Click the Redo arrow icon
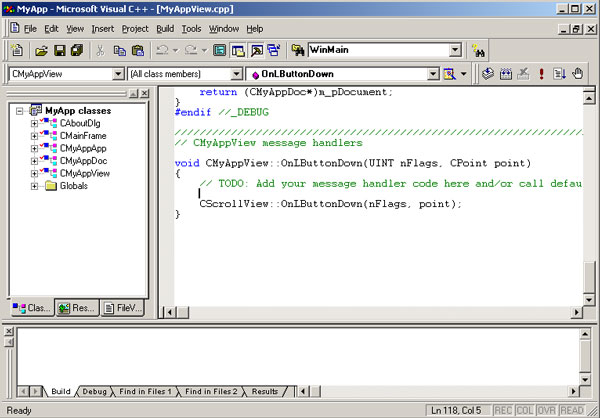The width and height of the screenshot is (600, 418). pyautogui.click(x=191, y=50)
